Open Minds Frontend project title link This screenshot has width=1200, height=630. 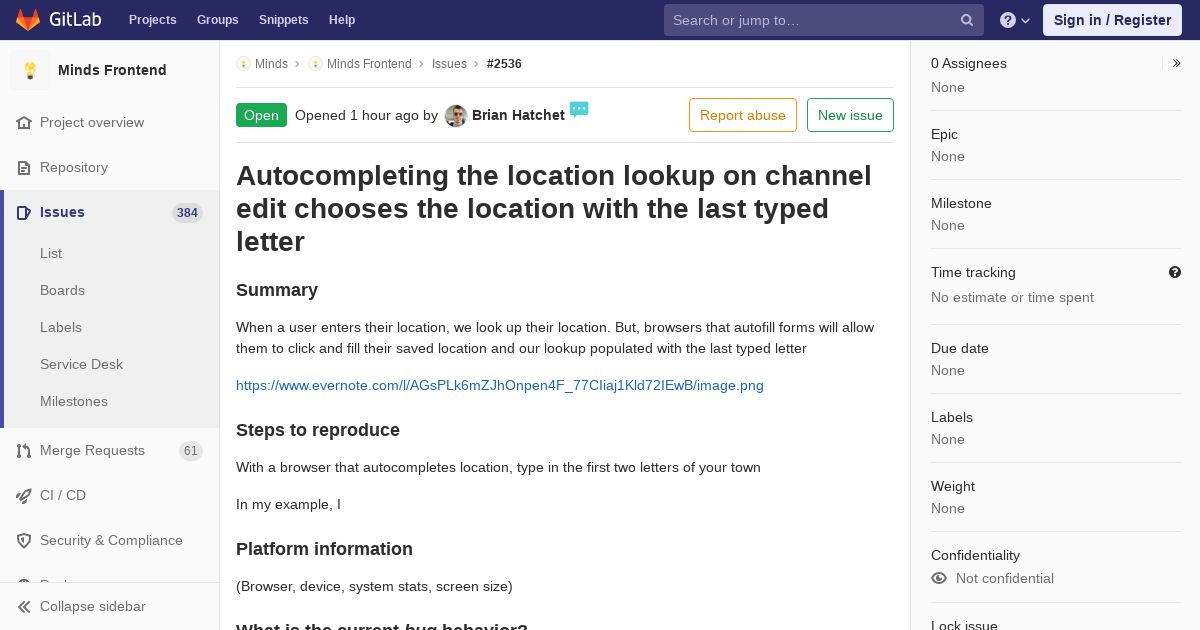pos(112,70)
